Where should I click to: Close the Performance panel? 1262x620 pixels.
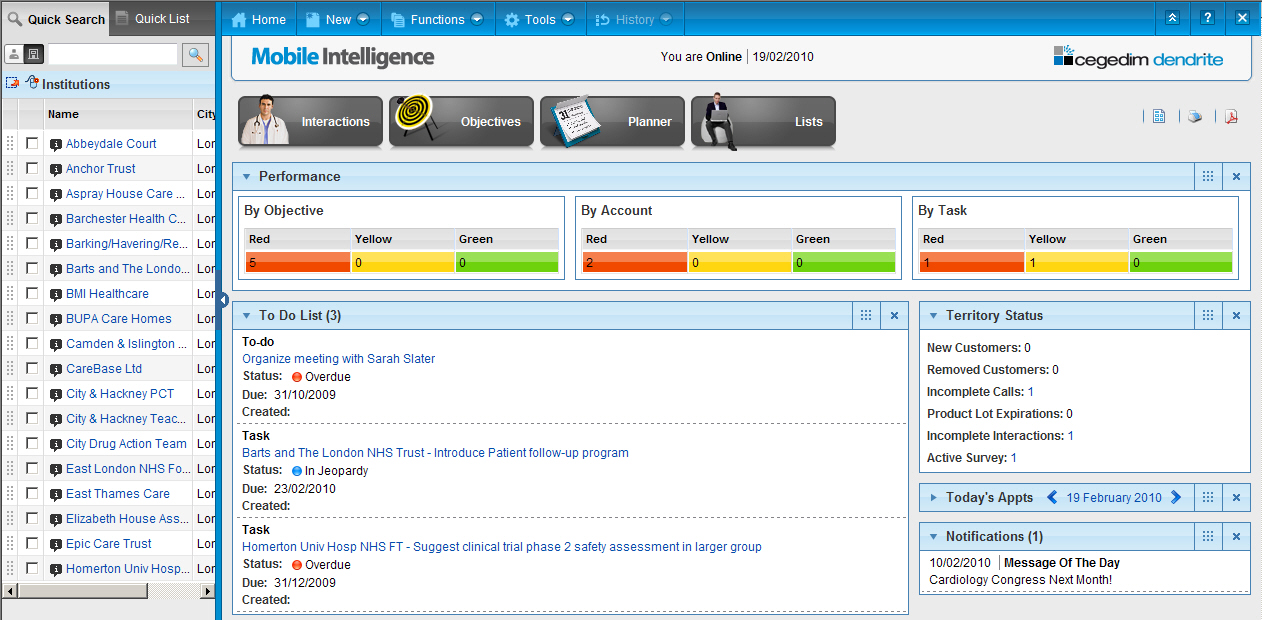coord(1236,176)
